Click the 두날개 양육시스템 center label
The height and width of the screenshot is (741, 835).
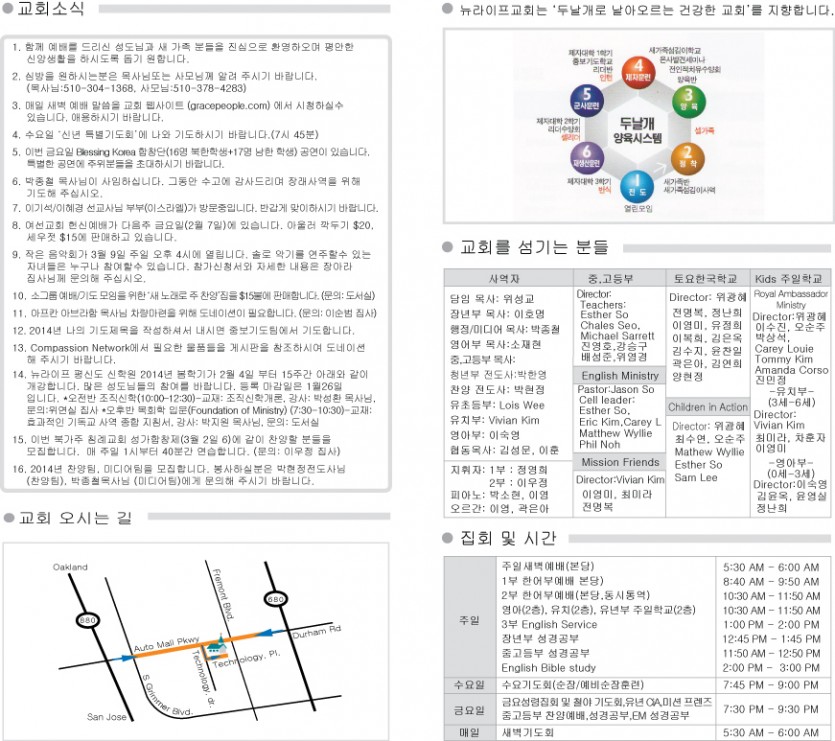[637, 131]
